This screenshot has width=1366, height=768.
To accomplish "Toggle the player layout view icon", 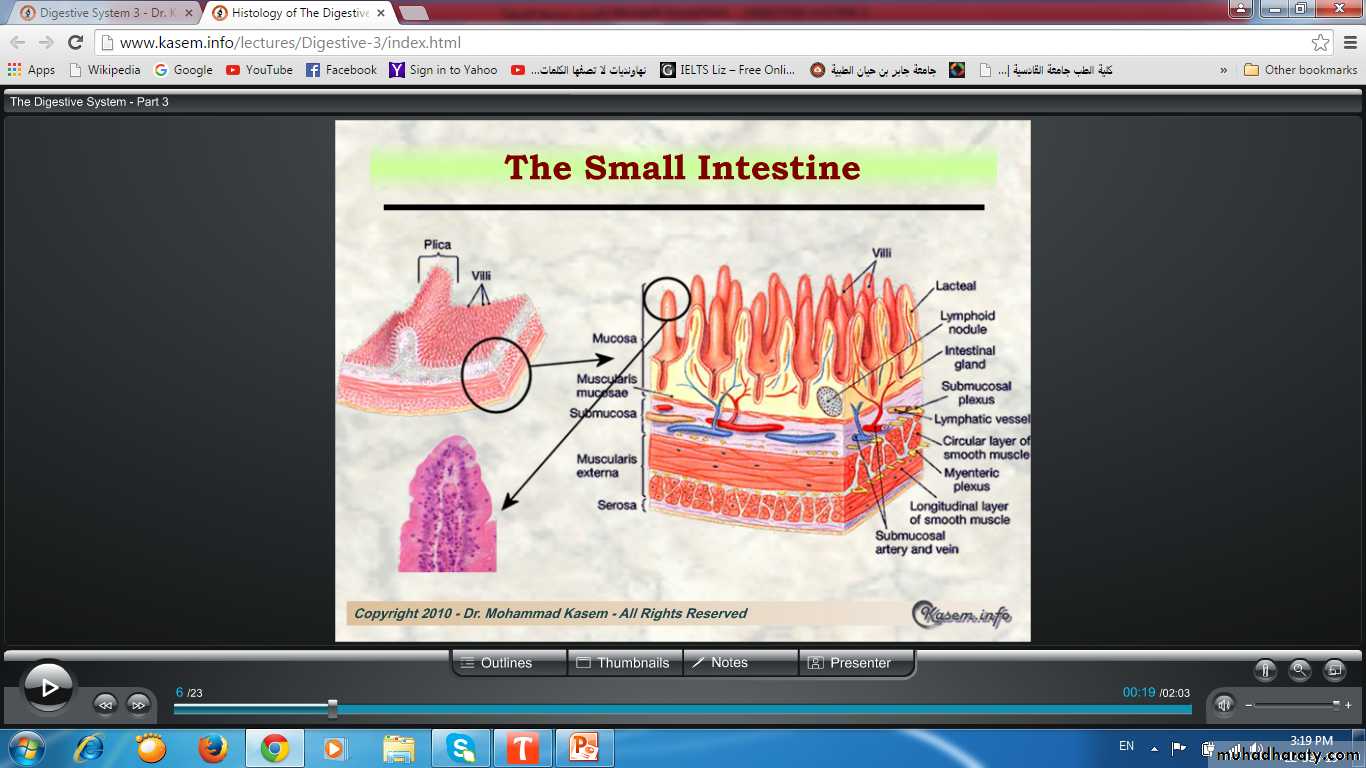I will click(x=1334, y=671).
